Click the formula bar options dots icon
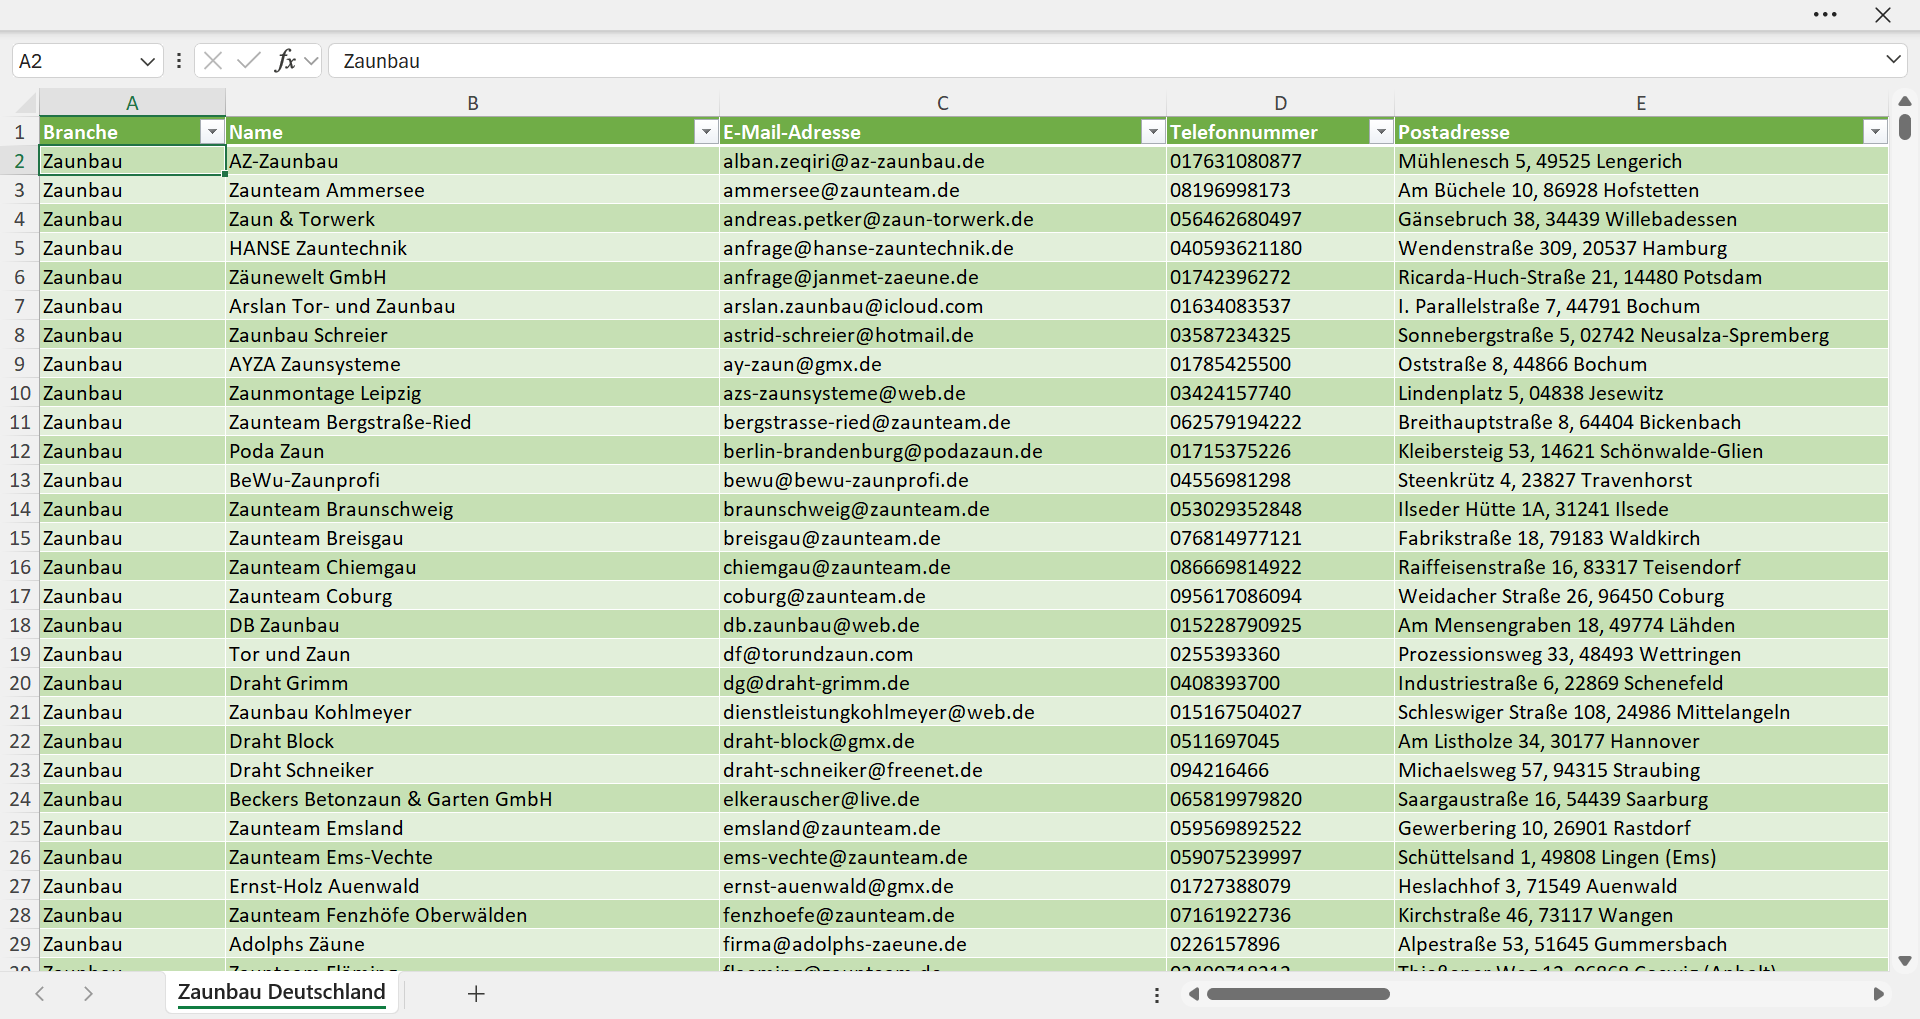This screenshot has height=1019, width=1920. click(x=179, y=61)
